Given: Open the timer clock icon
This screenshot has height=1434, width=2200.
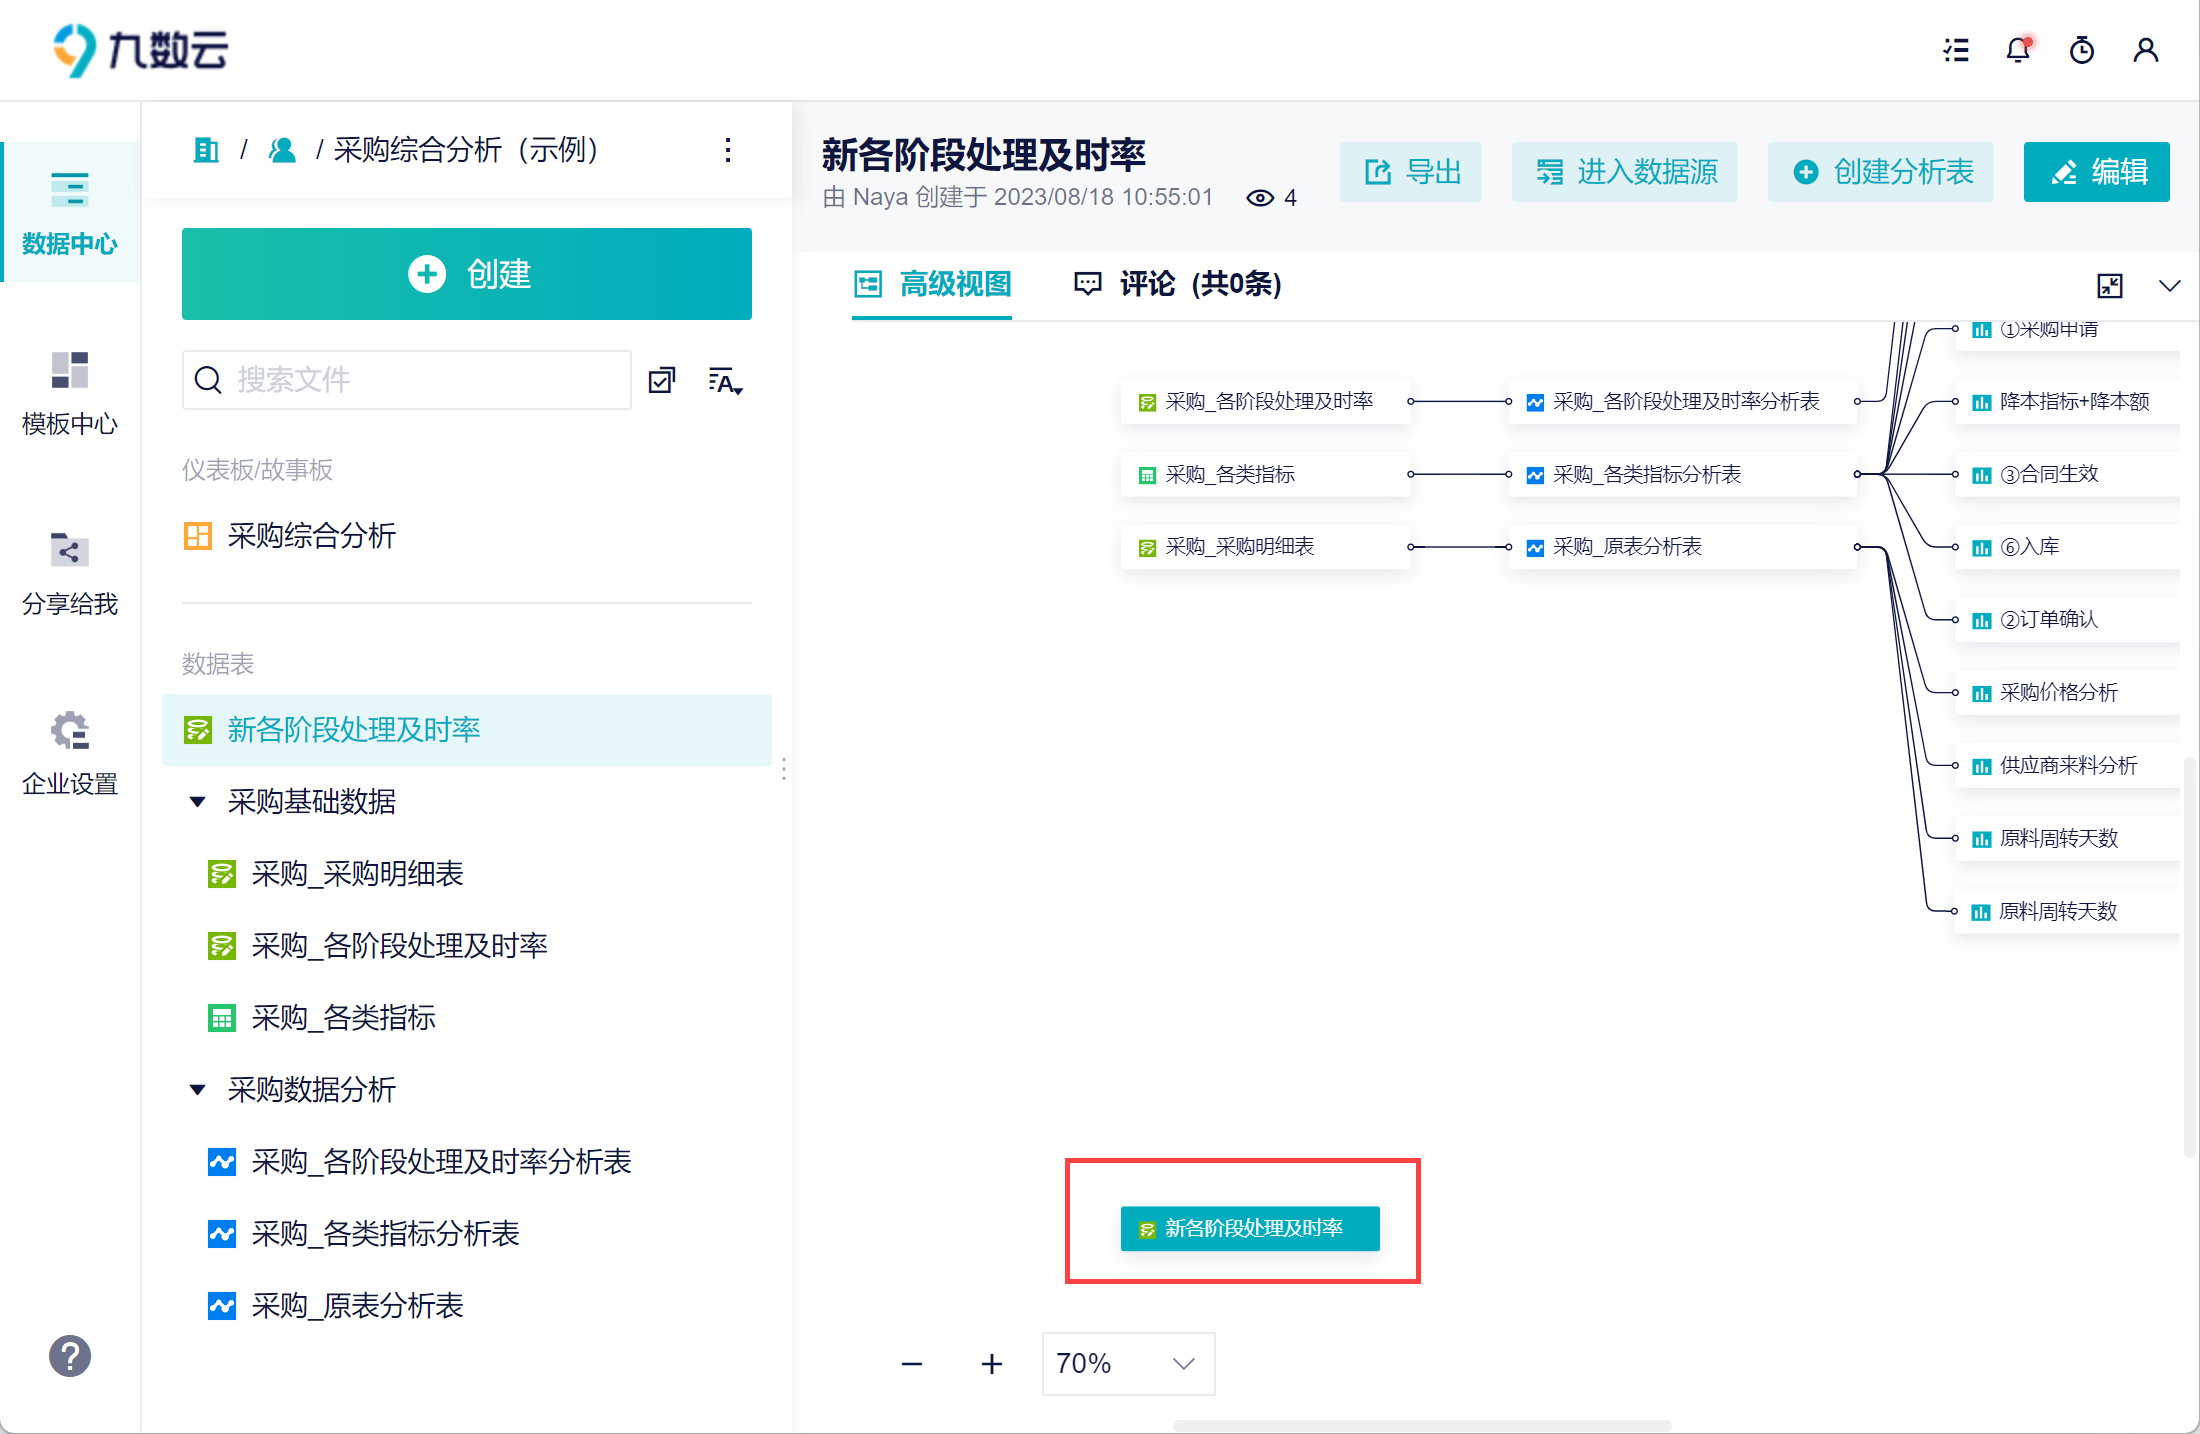Looking at the screenshot, I should pos(2082,50).
